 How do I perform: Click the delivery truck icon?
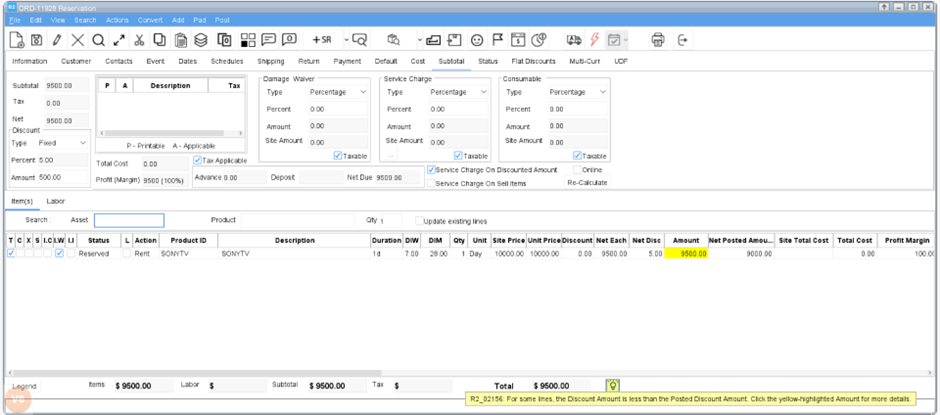click(x=574, y=40)
